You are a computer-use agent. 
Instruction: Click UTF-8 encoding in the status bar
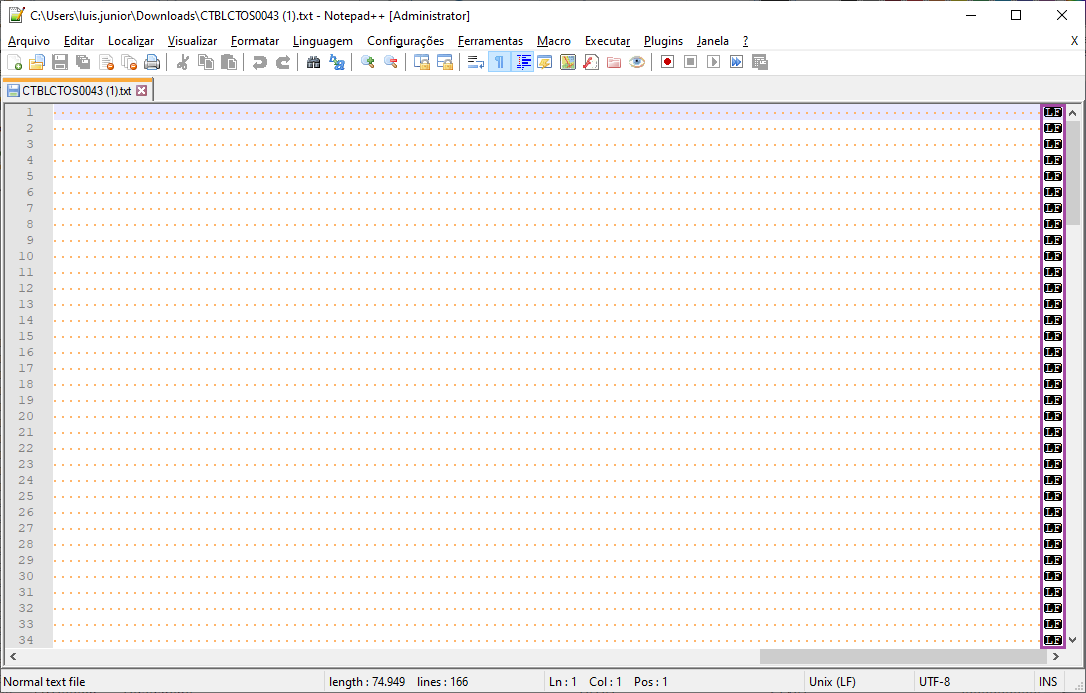934,682
